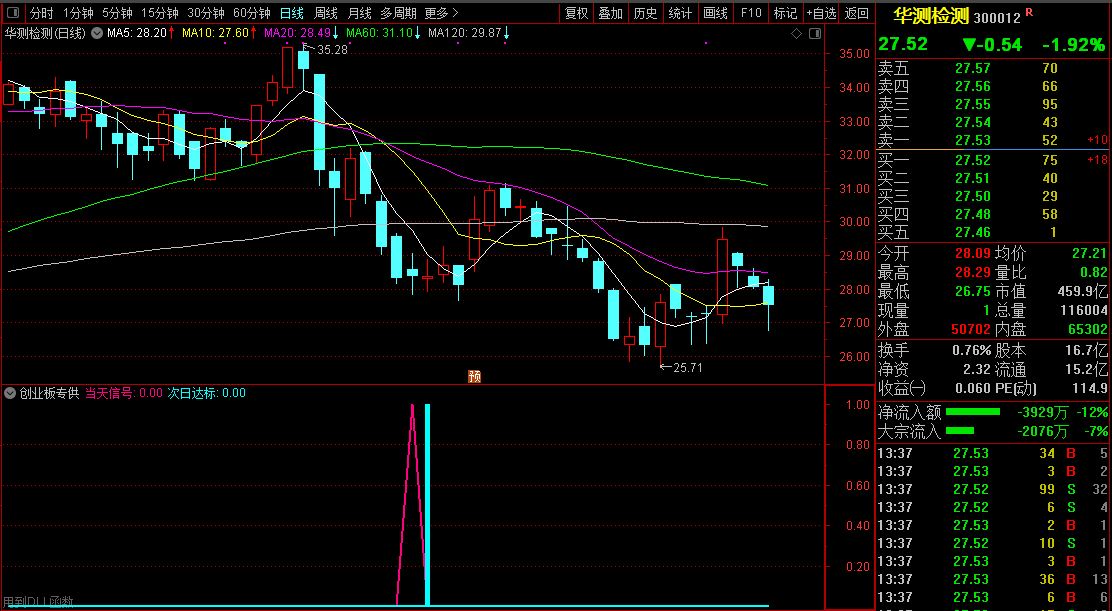This screenshot has width=1112, height=611.
Task: Select the 卖四 27.56 row
Action: click(x=994, y=86)
